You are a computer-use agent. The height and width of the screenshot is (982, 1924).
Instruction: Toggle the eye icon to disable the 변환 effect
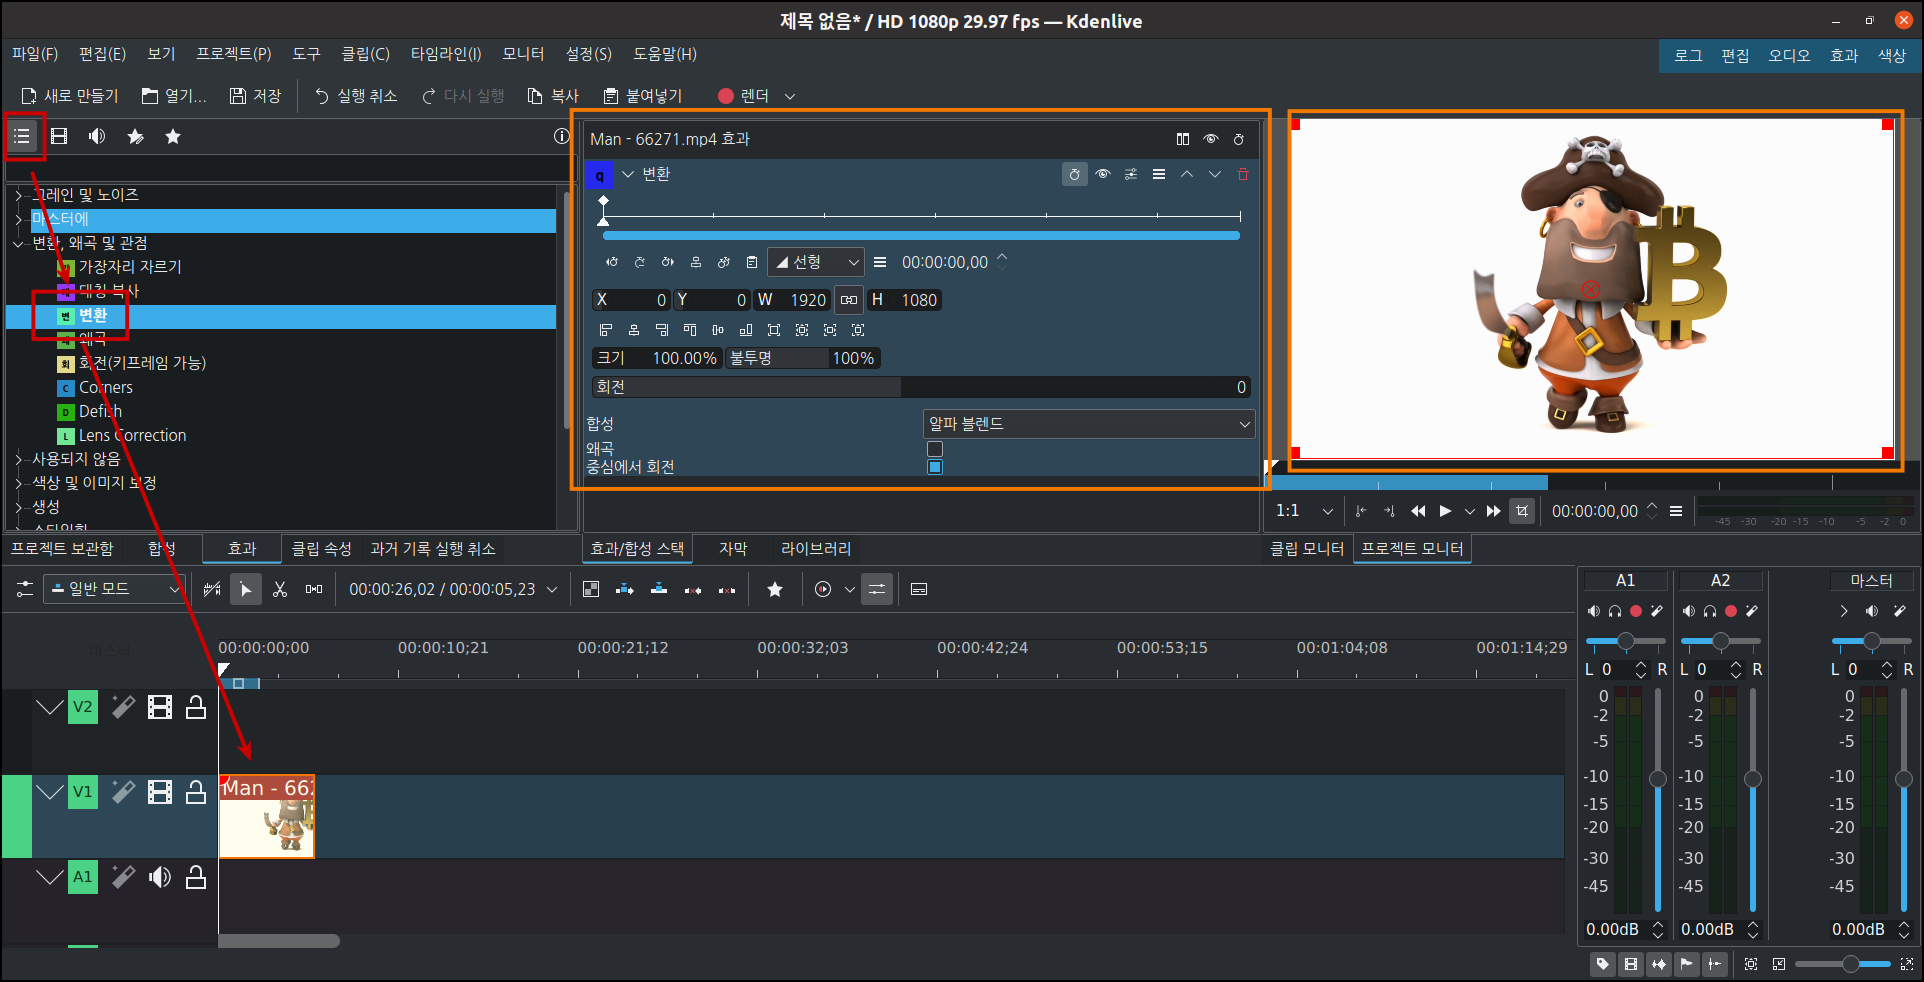click(1103, 174)
